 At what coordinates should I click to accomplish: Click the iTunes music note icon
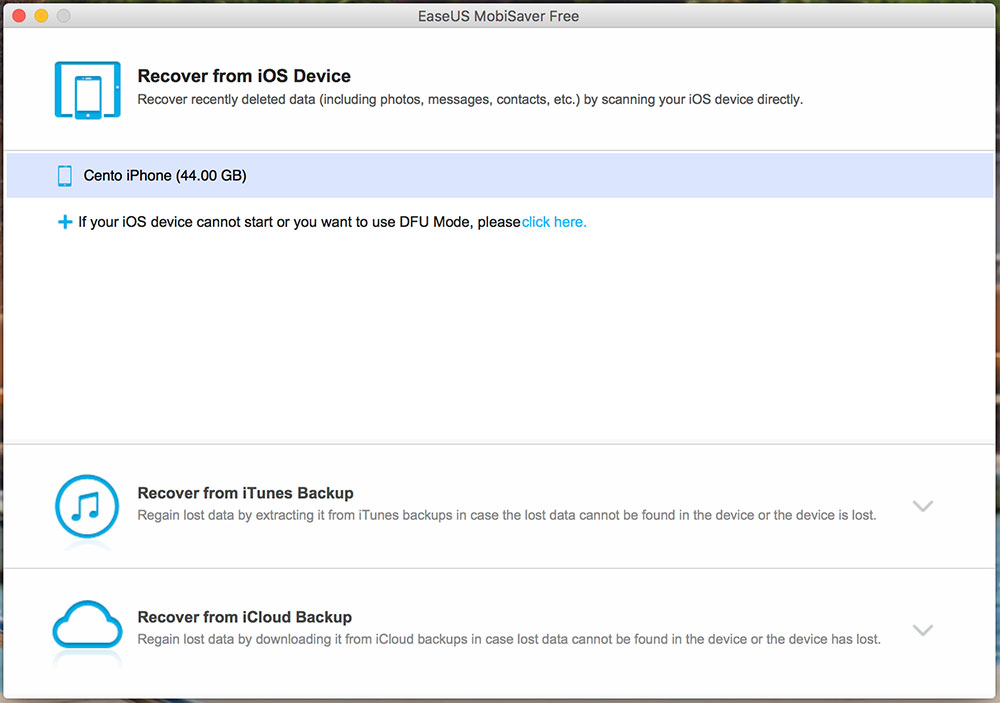coord(87,507)
